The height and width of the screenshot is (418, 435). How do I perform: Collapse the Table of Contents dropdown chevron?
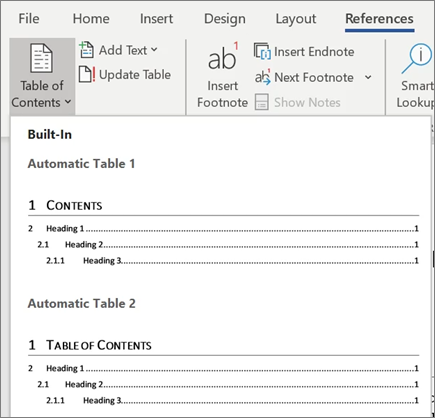point(68,101)
